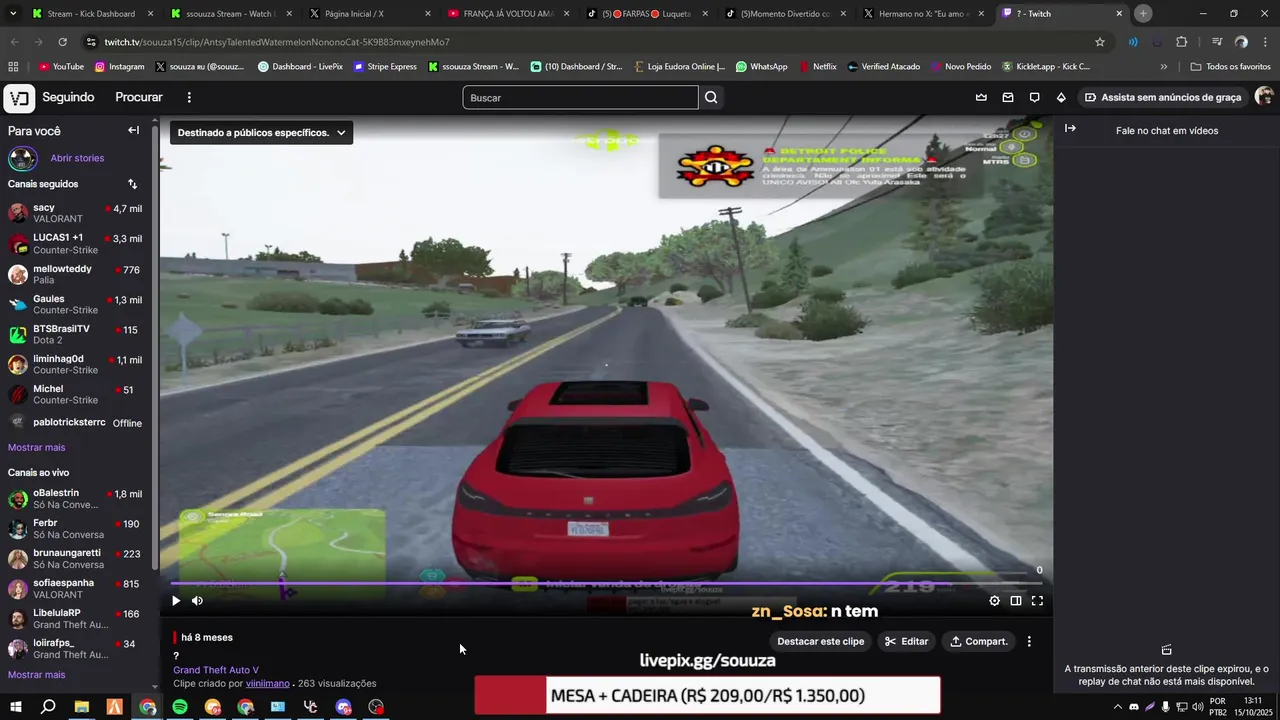Screen dimensions: 1280x720
Task: Play the clip
Action: pos(176,601)
